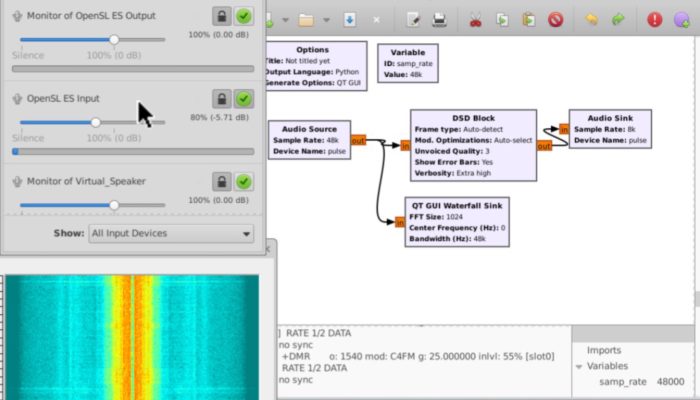
Task: Adjust the Monitor of Virtual_Speaker volume slider
Action: point(92,205)
